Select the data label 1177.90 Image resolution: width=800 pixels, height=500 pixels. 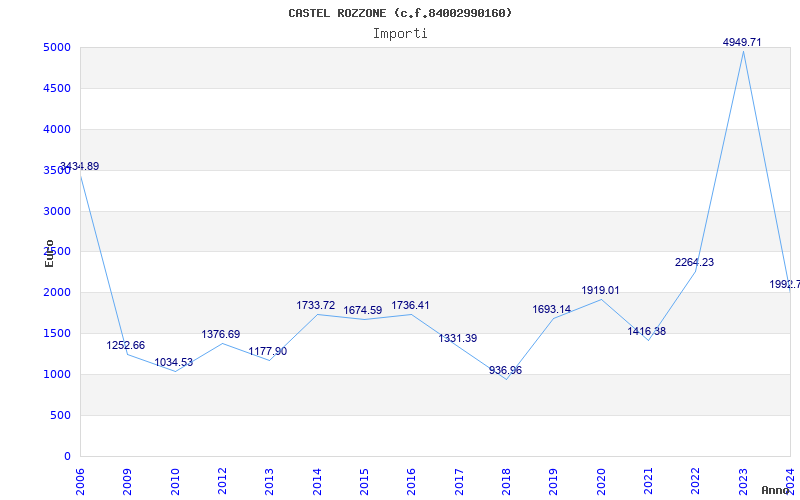[267, 352]
